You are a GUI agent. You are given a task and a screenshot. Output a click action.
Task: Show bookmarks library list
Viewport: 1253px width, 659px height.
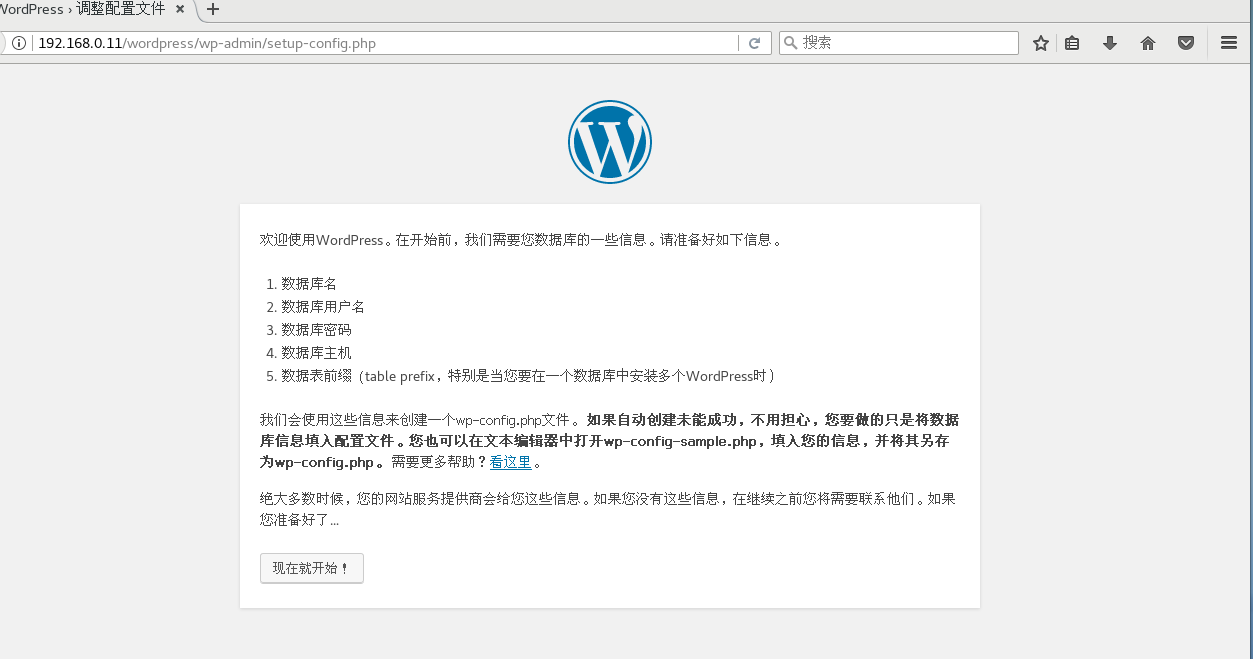click(x=1072, y=43)
